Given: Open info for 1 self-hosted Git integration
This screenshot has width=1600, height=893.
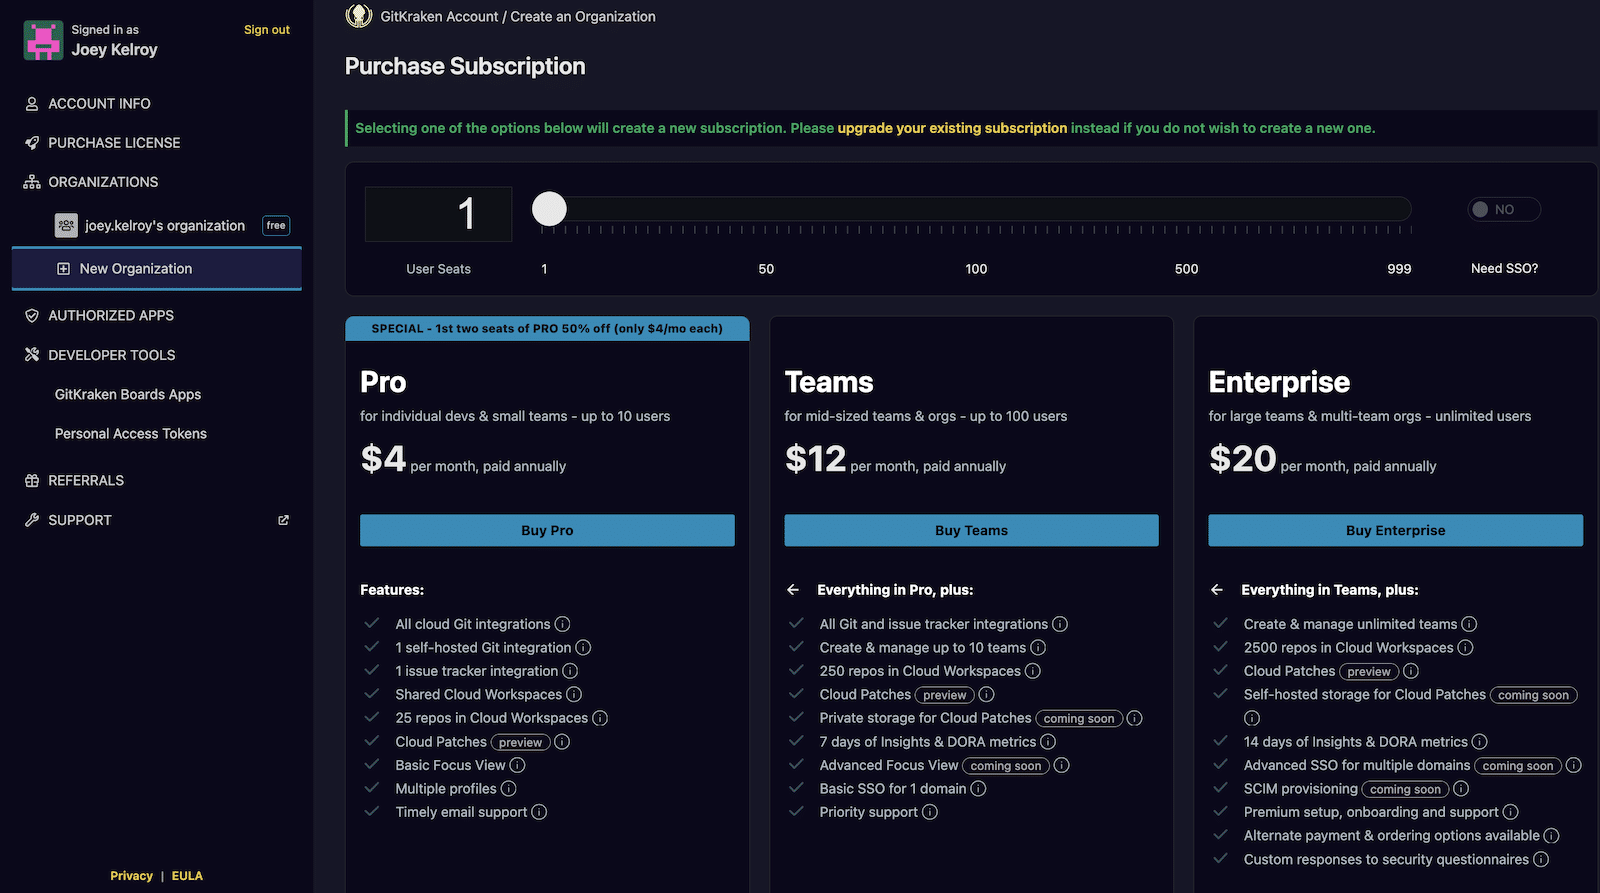Looking at the screenshot, I should coord(583,648).
